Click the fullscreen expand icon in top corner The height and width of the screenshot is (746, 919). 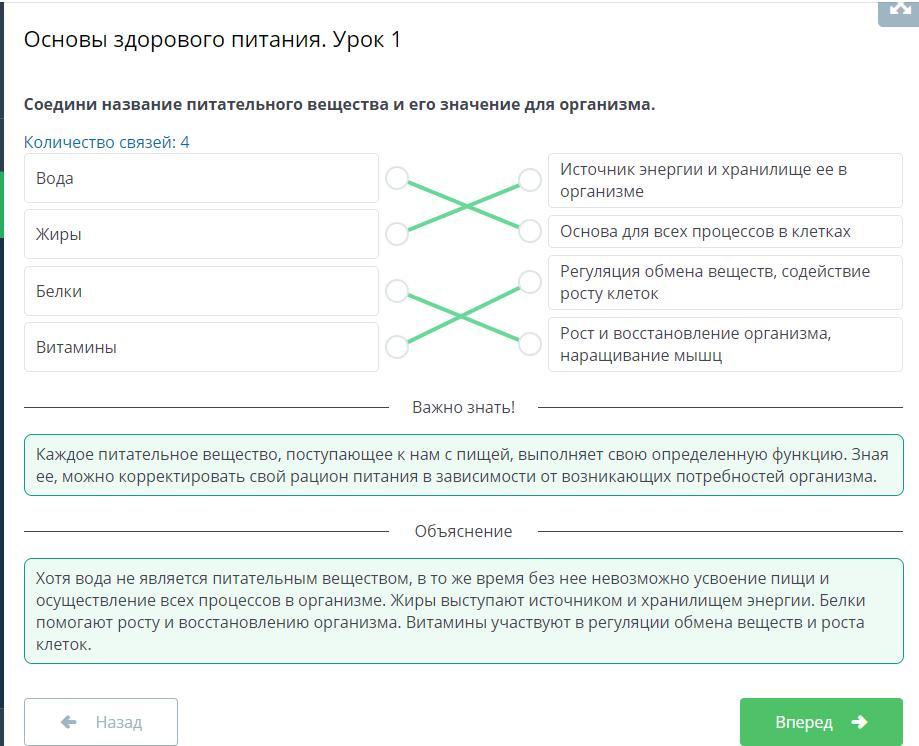click(898, 9)
